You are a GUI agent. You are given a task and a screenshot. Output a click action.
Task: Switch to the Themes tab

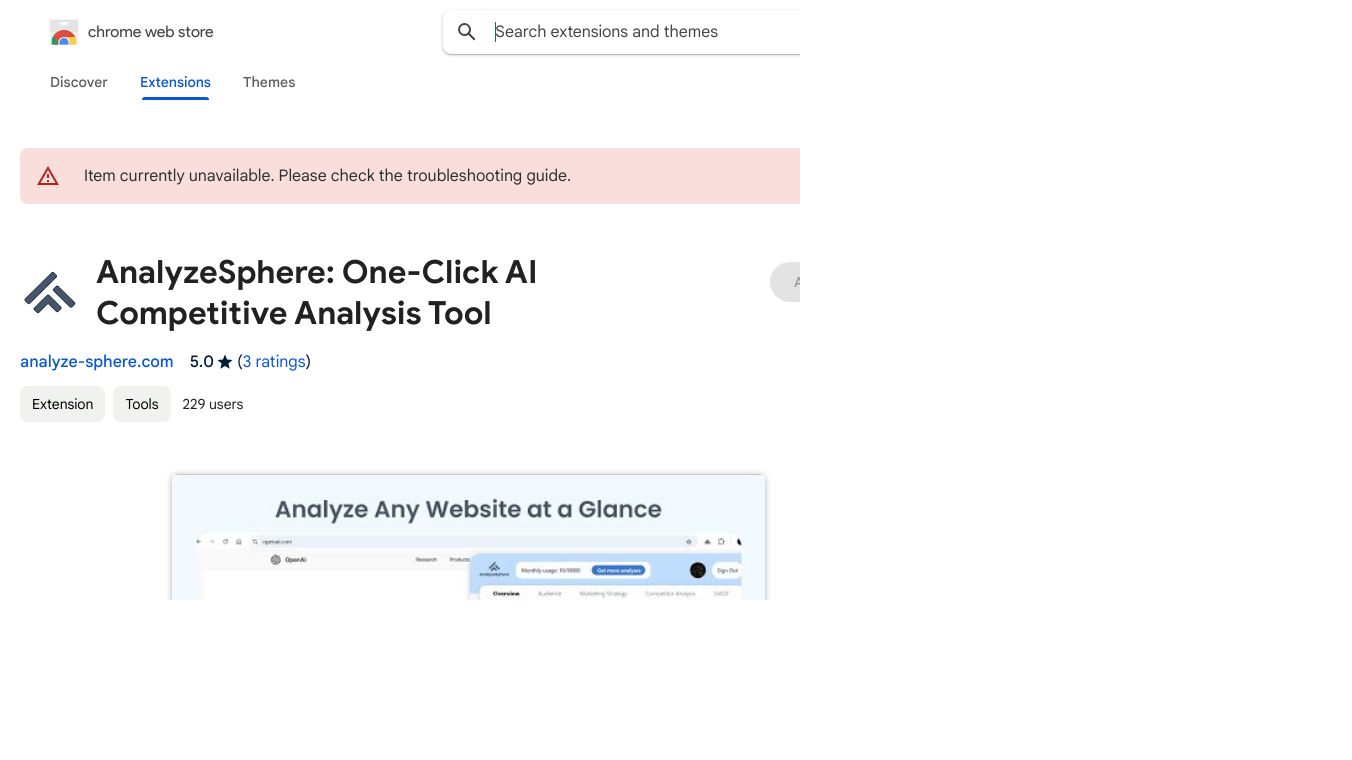269,82
